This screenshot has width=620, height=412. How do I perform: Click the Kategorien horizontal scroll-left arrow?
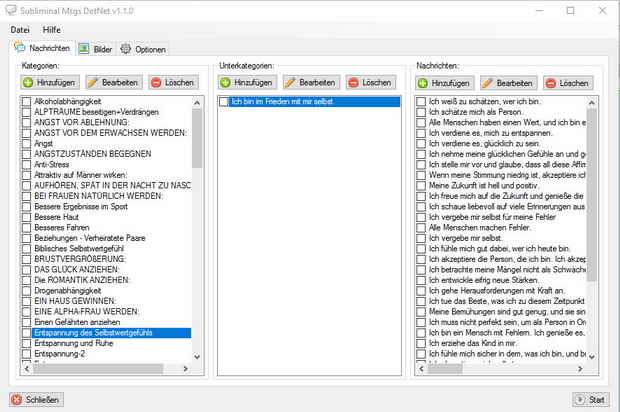click(x=27, y=369)
